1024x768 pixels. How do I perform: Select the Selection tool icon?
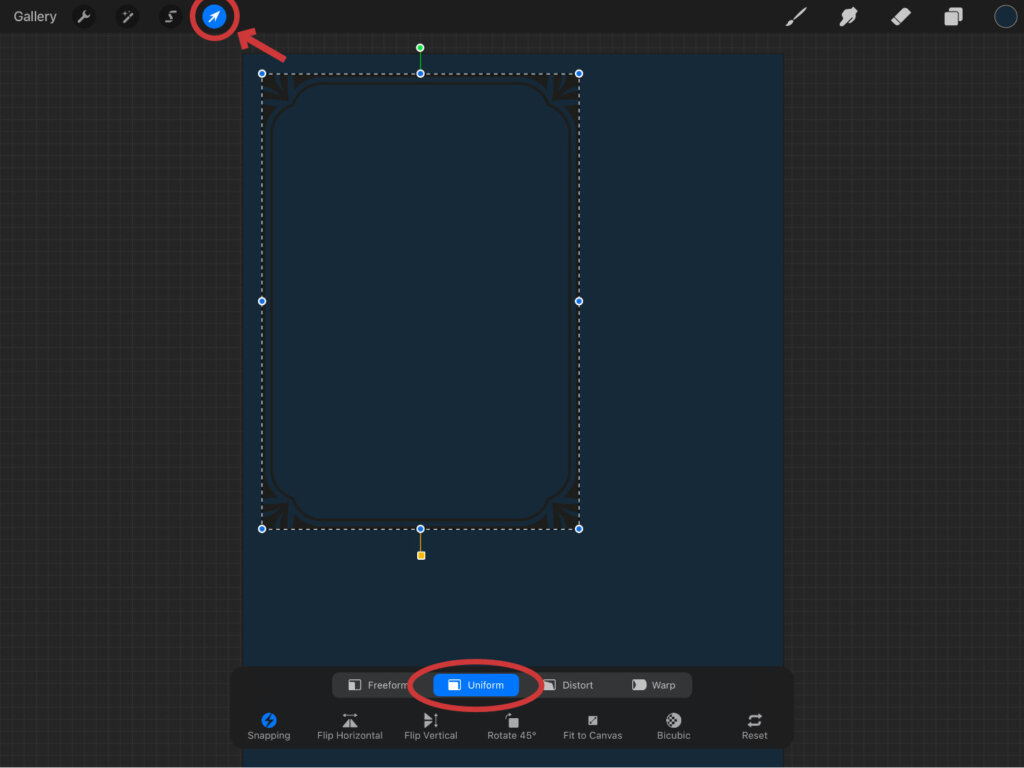tap(171, 17)
